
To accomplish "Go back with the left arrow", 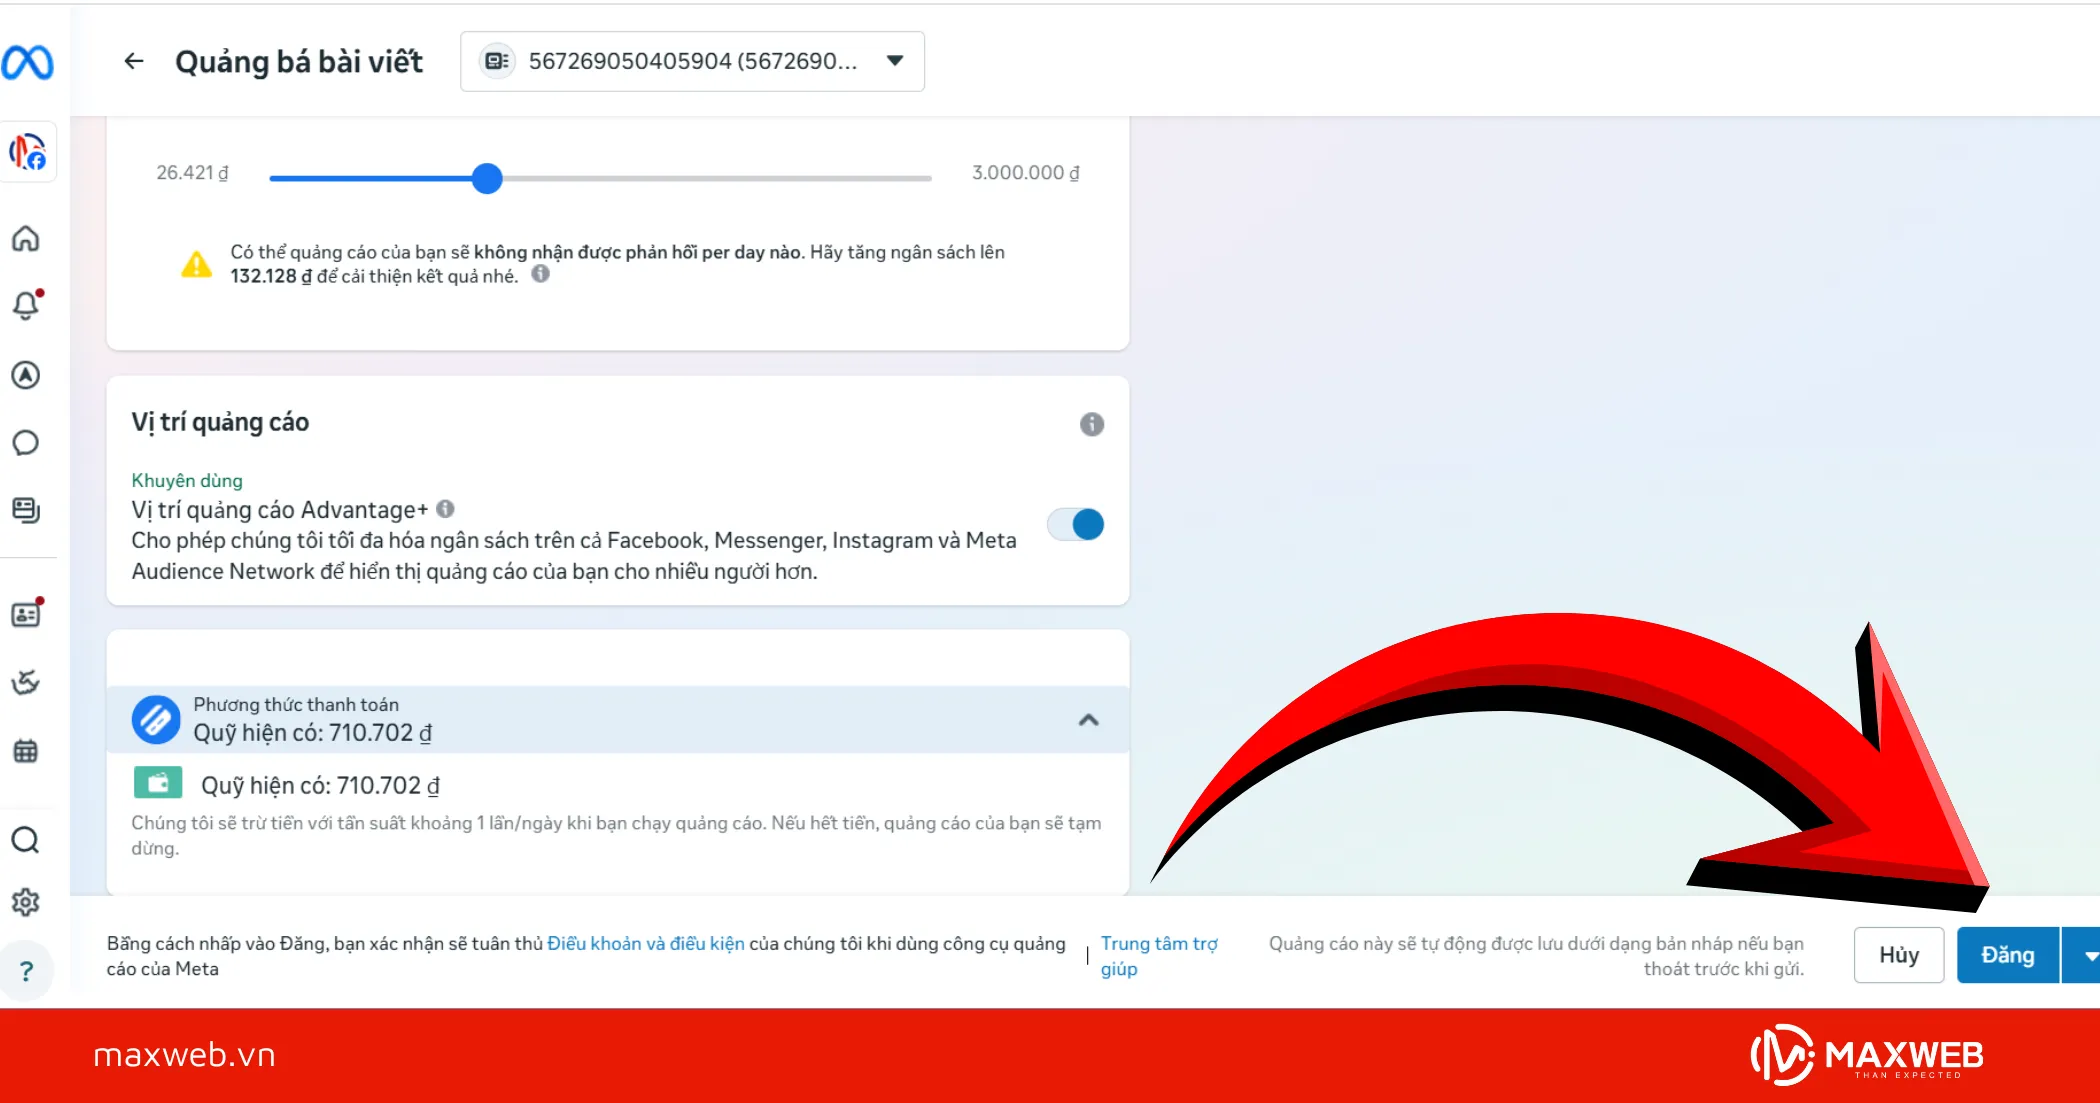I will pyautogui.click(x=134, y=61).
